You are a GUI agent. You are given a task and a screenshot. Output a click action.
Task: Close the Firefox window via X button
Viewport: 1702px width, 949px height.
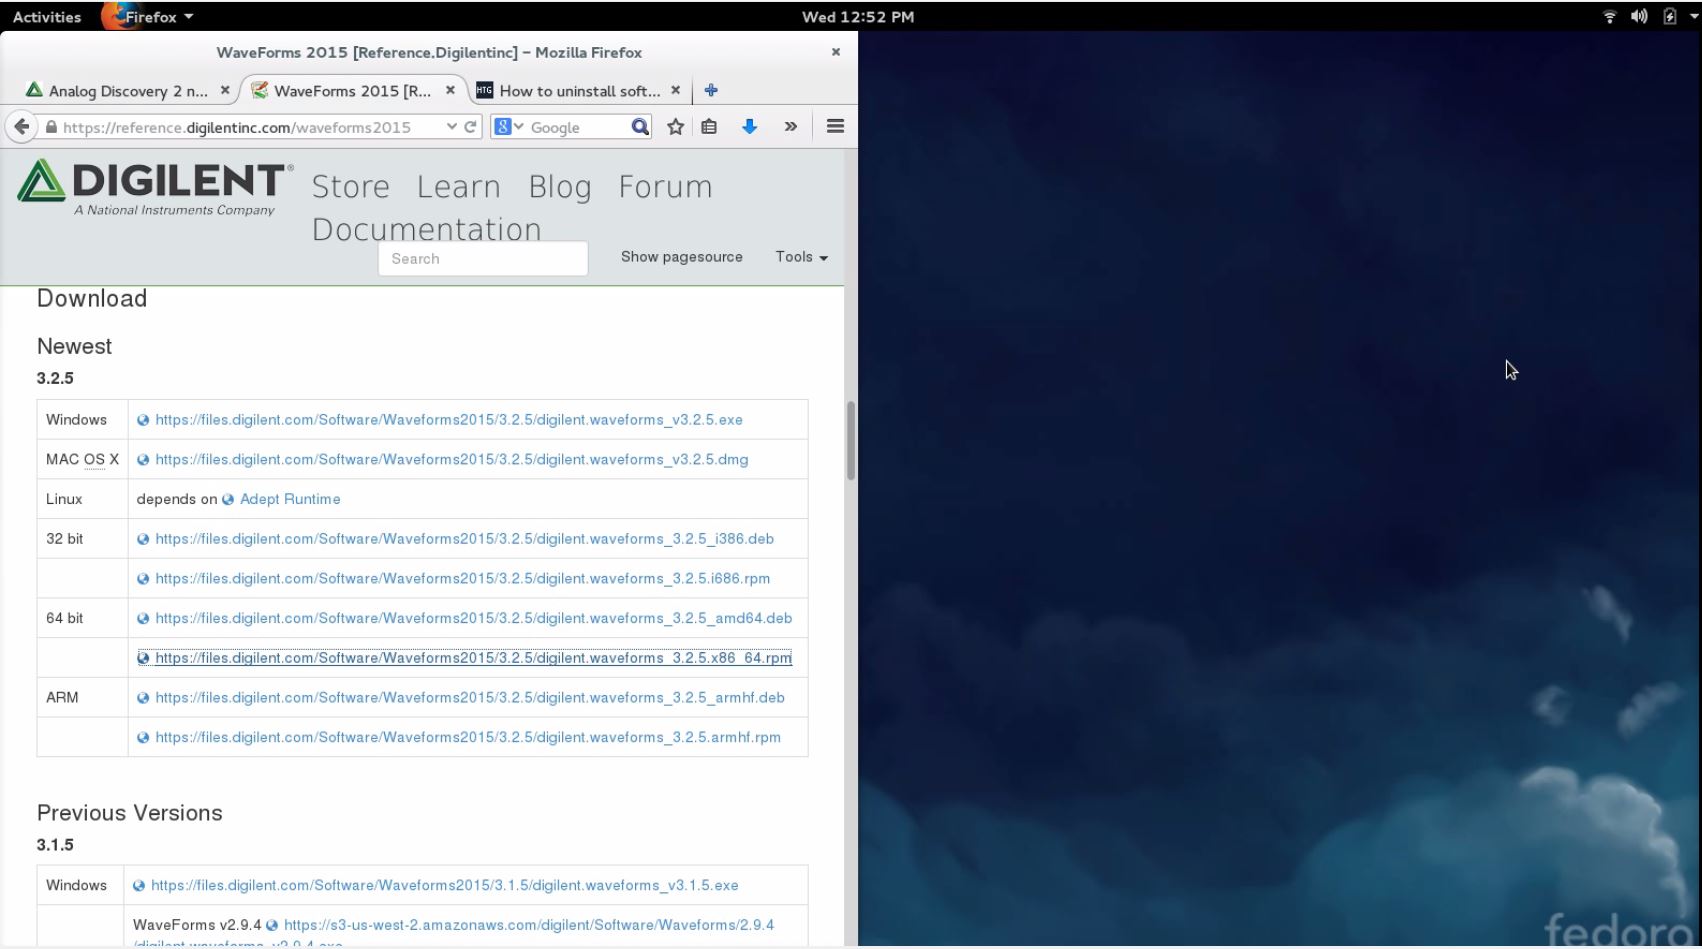pos(836,52)
